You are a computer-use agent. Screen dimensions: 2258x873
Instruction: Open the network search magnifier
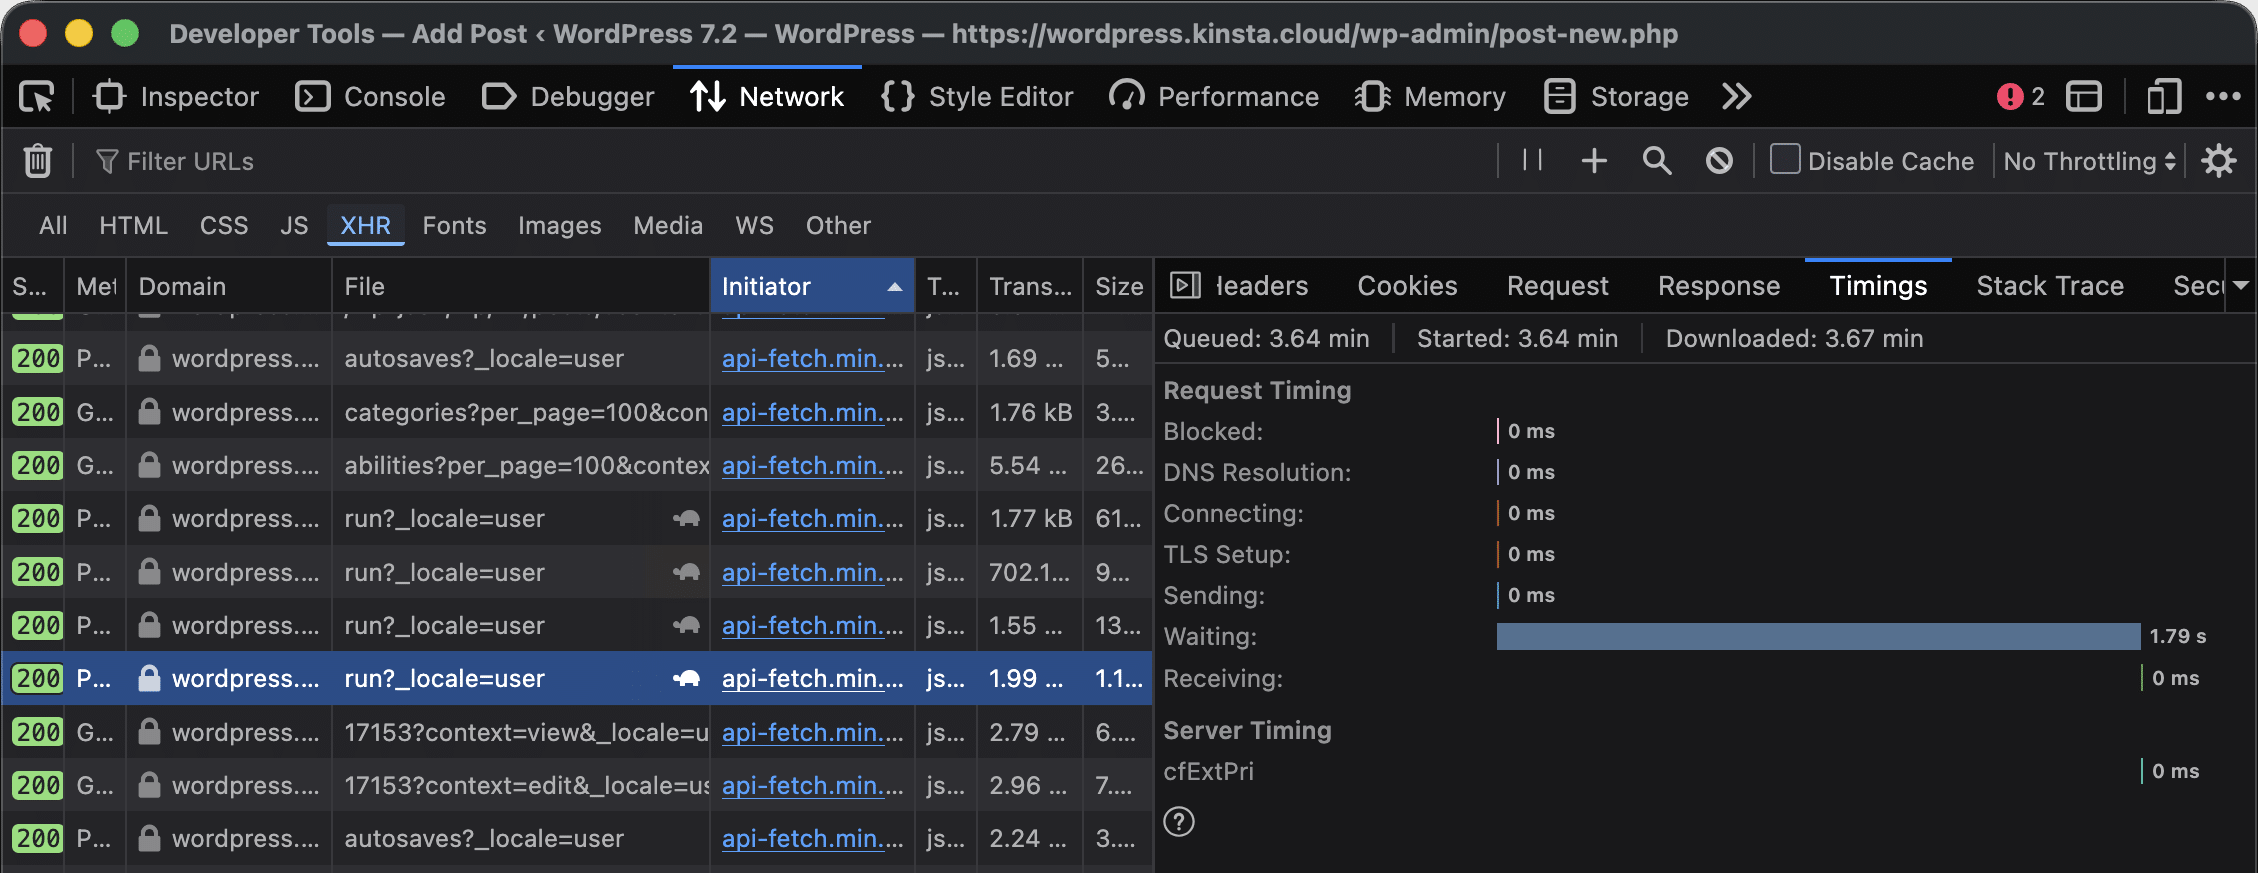(x=1657, y=160)
